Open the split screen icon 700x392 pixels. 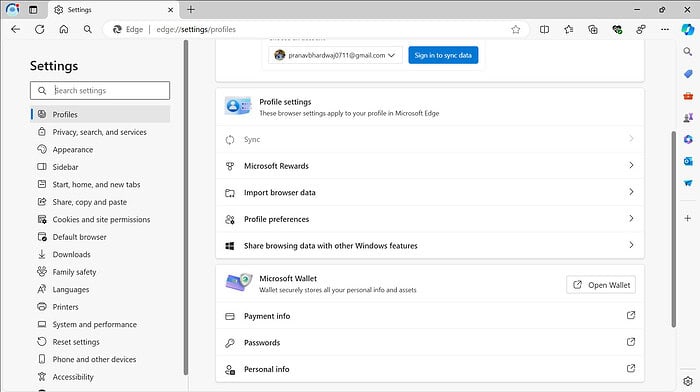coord(544,29)
